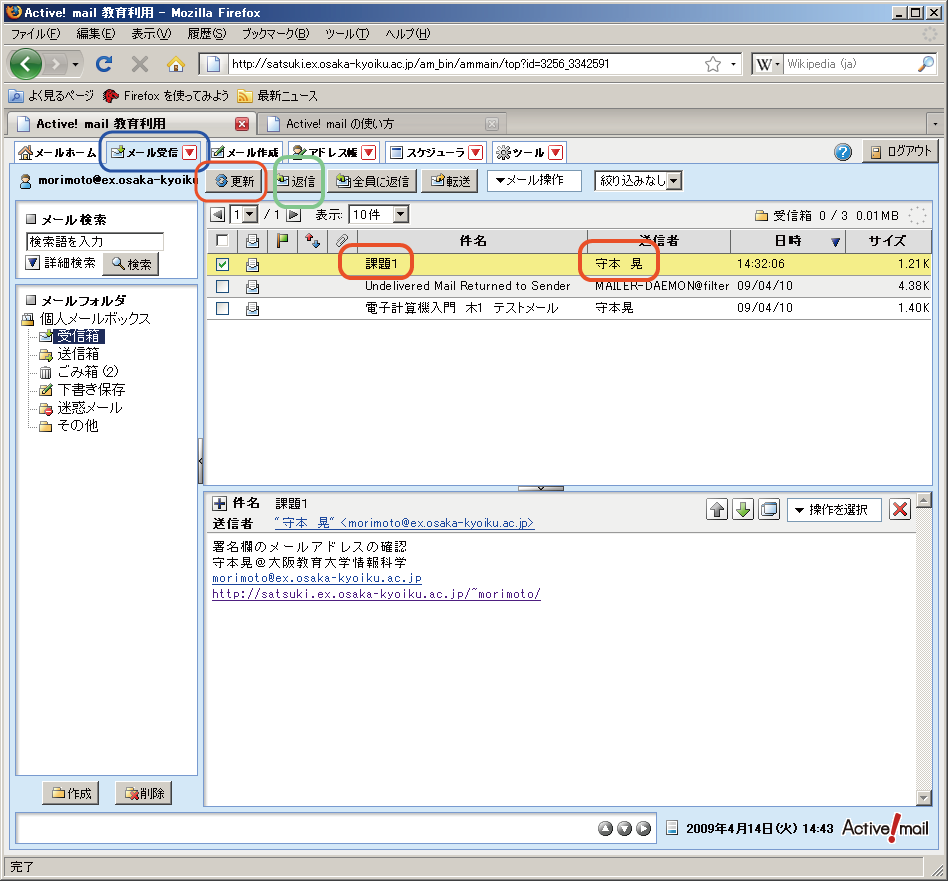Open the ブックマーク menu
The height and width of the screenshot is (881, 948).
coord(275,34)
